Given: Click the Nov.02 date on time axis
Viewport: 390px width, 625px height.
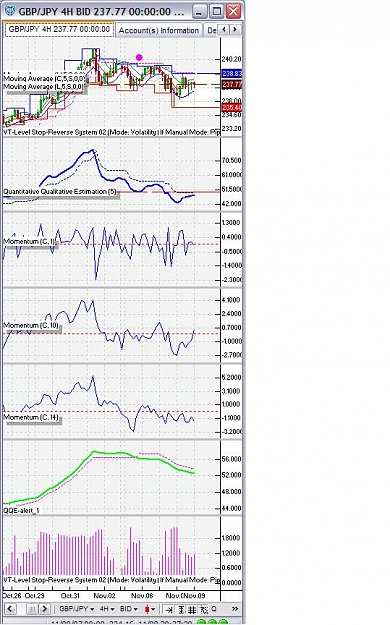Looking at the screenshot, I should (x=104, y=596).
